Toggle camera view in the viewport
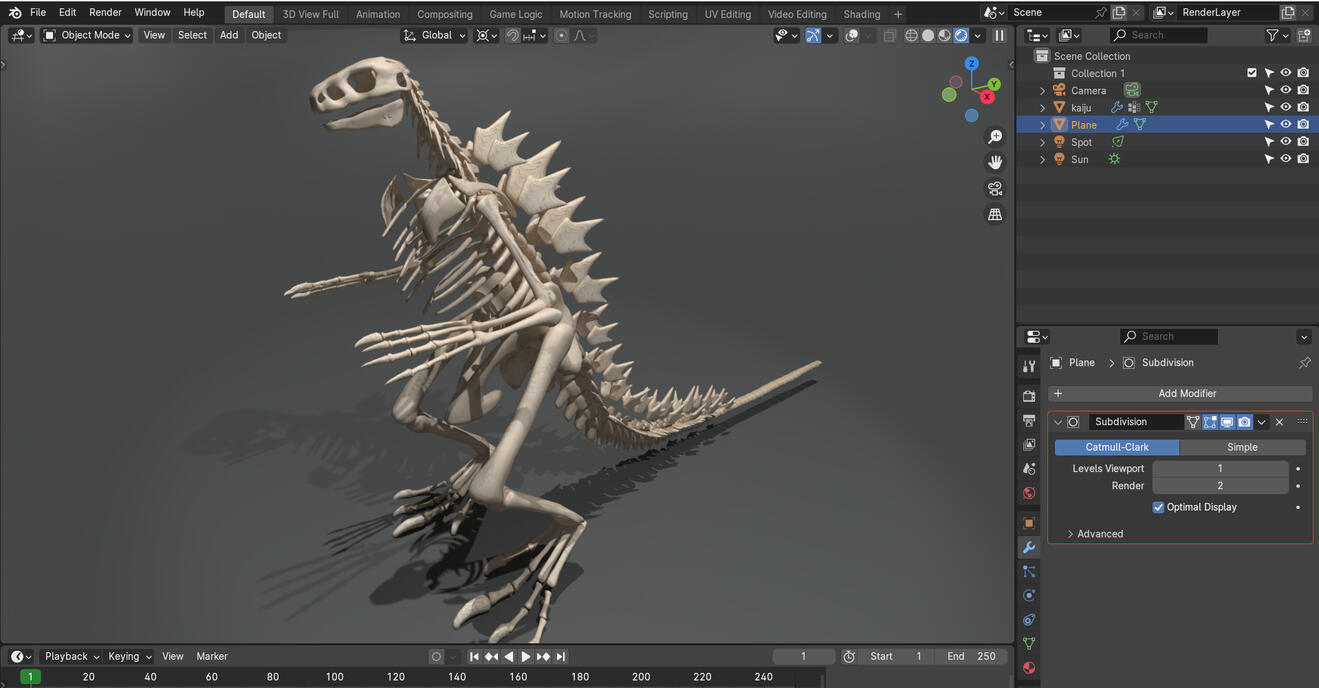The width and height of the screenshot is (1319, 688). [995, 188]
